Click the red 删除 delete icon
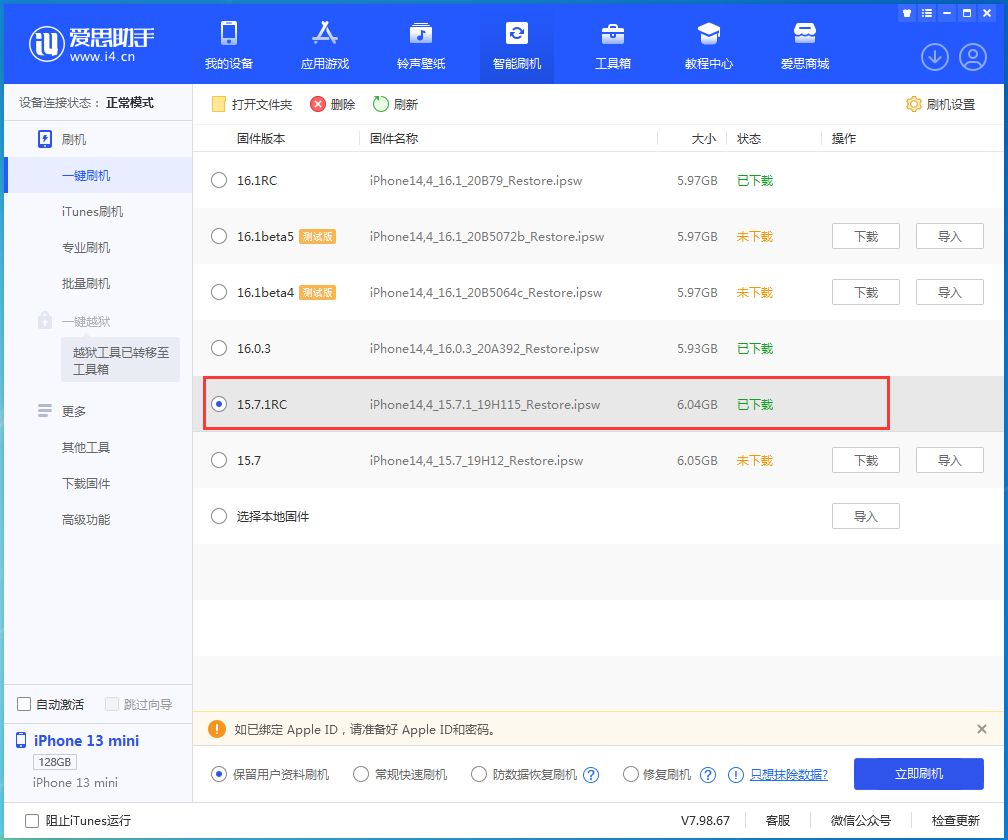The width and height of the screenshot is (1008, 840). coord(318,104)
